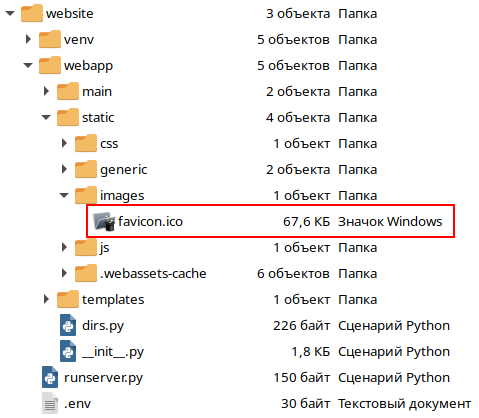Expand the venv folder
The width and height of the screenshot is (479, 418).
pyautogui.click(x=28, y=39)
